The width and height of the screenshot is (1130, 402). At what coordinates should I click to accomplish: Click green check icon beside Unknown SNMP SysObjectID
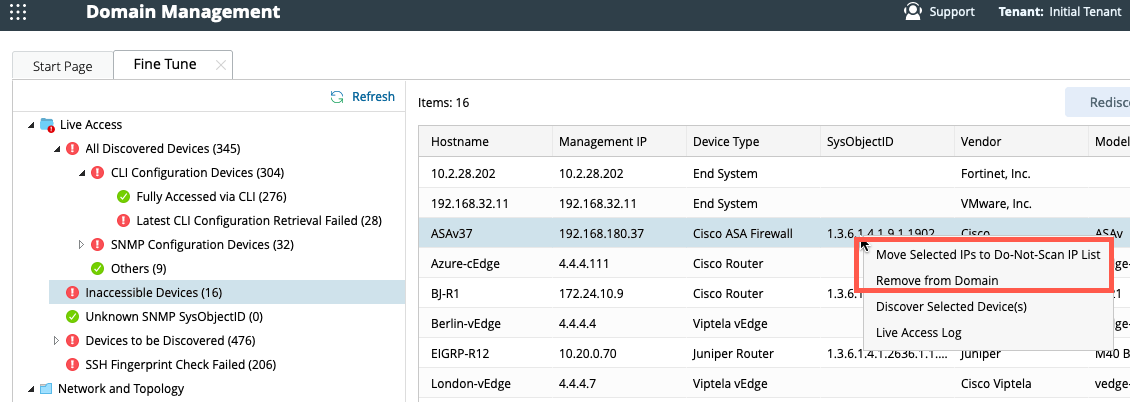click(72, 316)
